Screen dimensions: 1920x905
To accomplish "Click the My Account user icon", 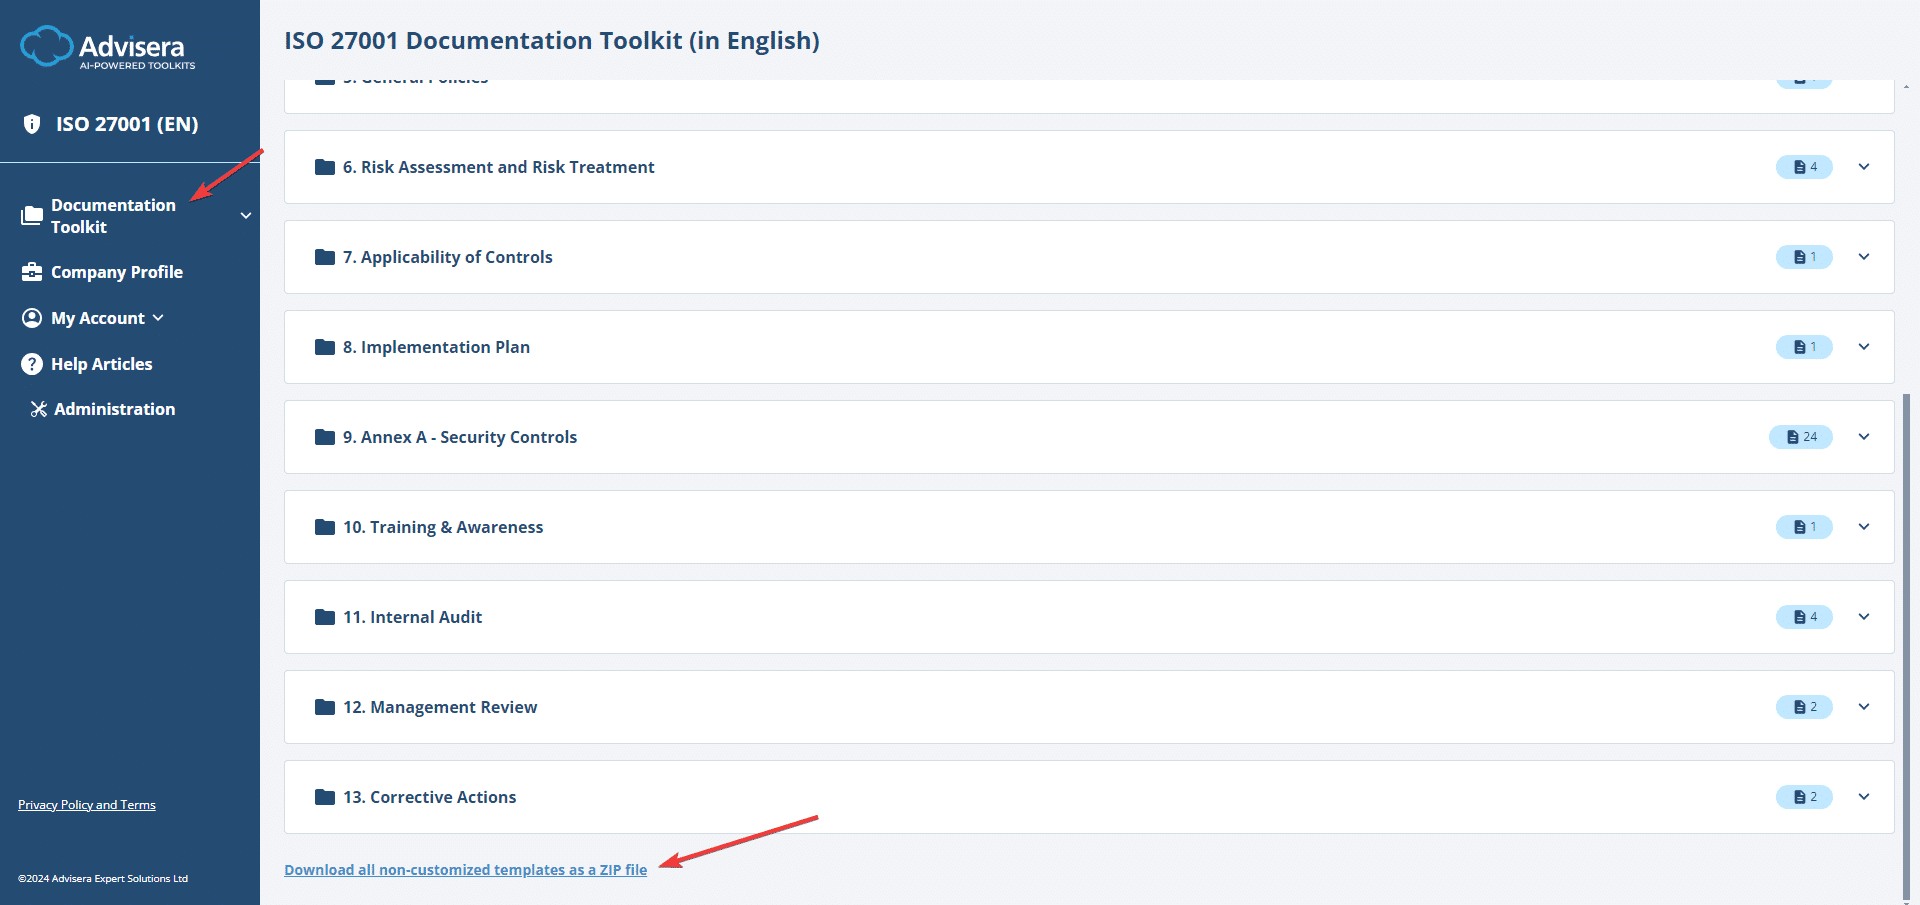I will (x=32, y=318).
